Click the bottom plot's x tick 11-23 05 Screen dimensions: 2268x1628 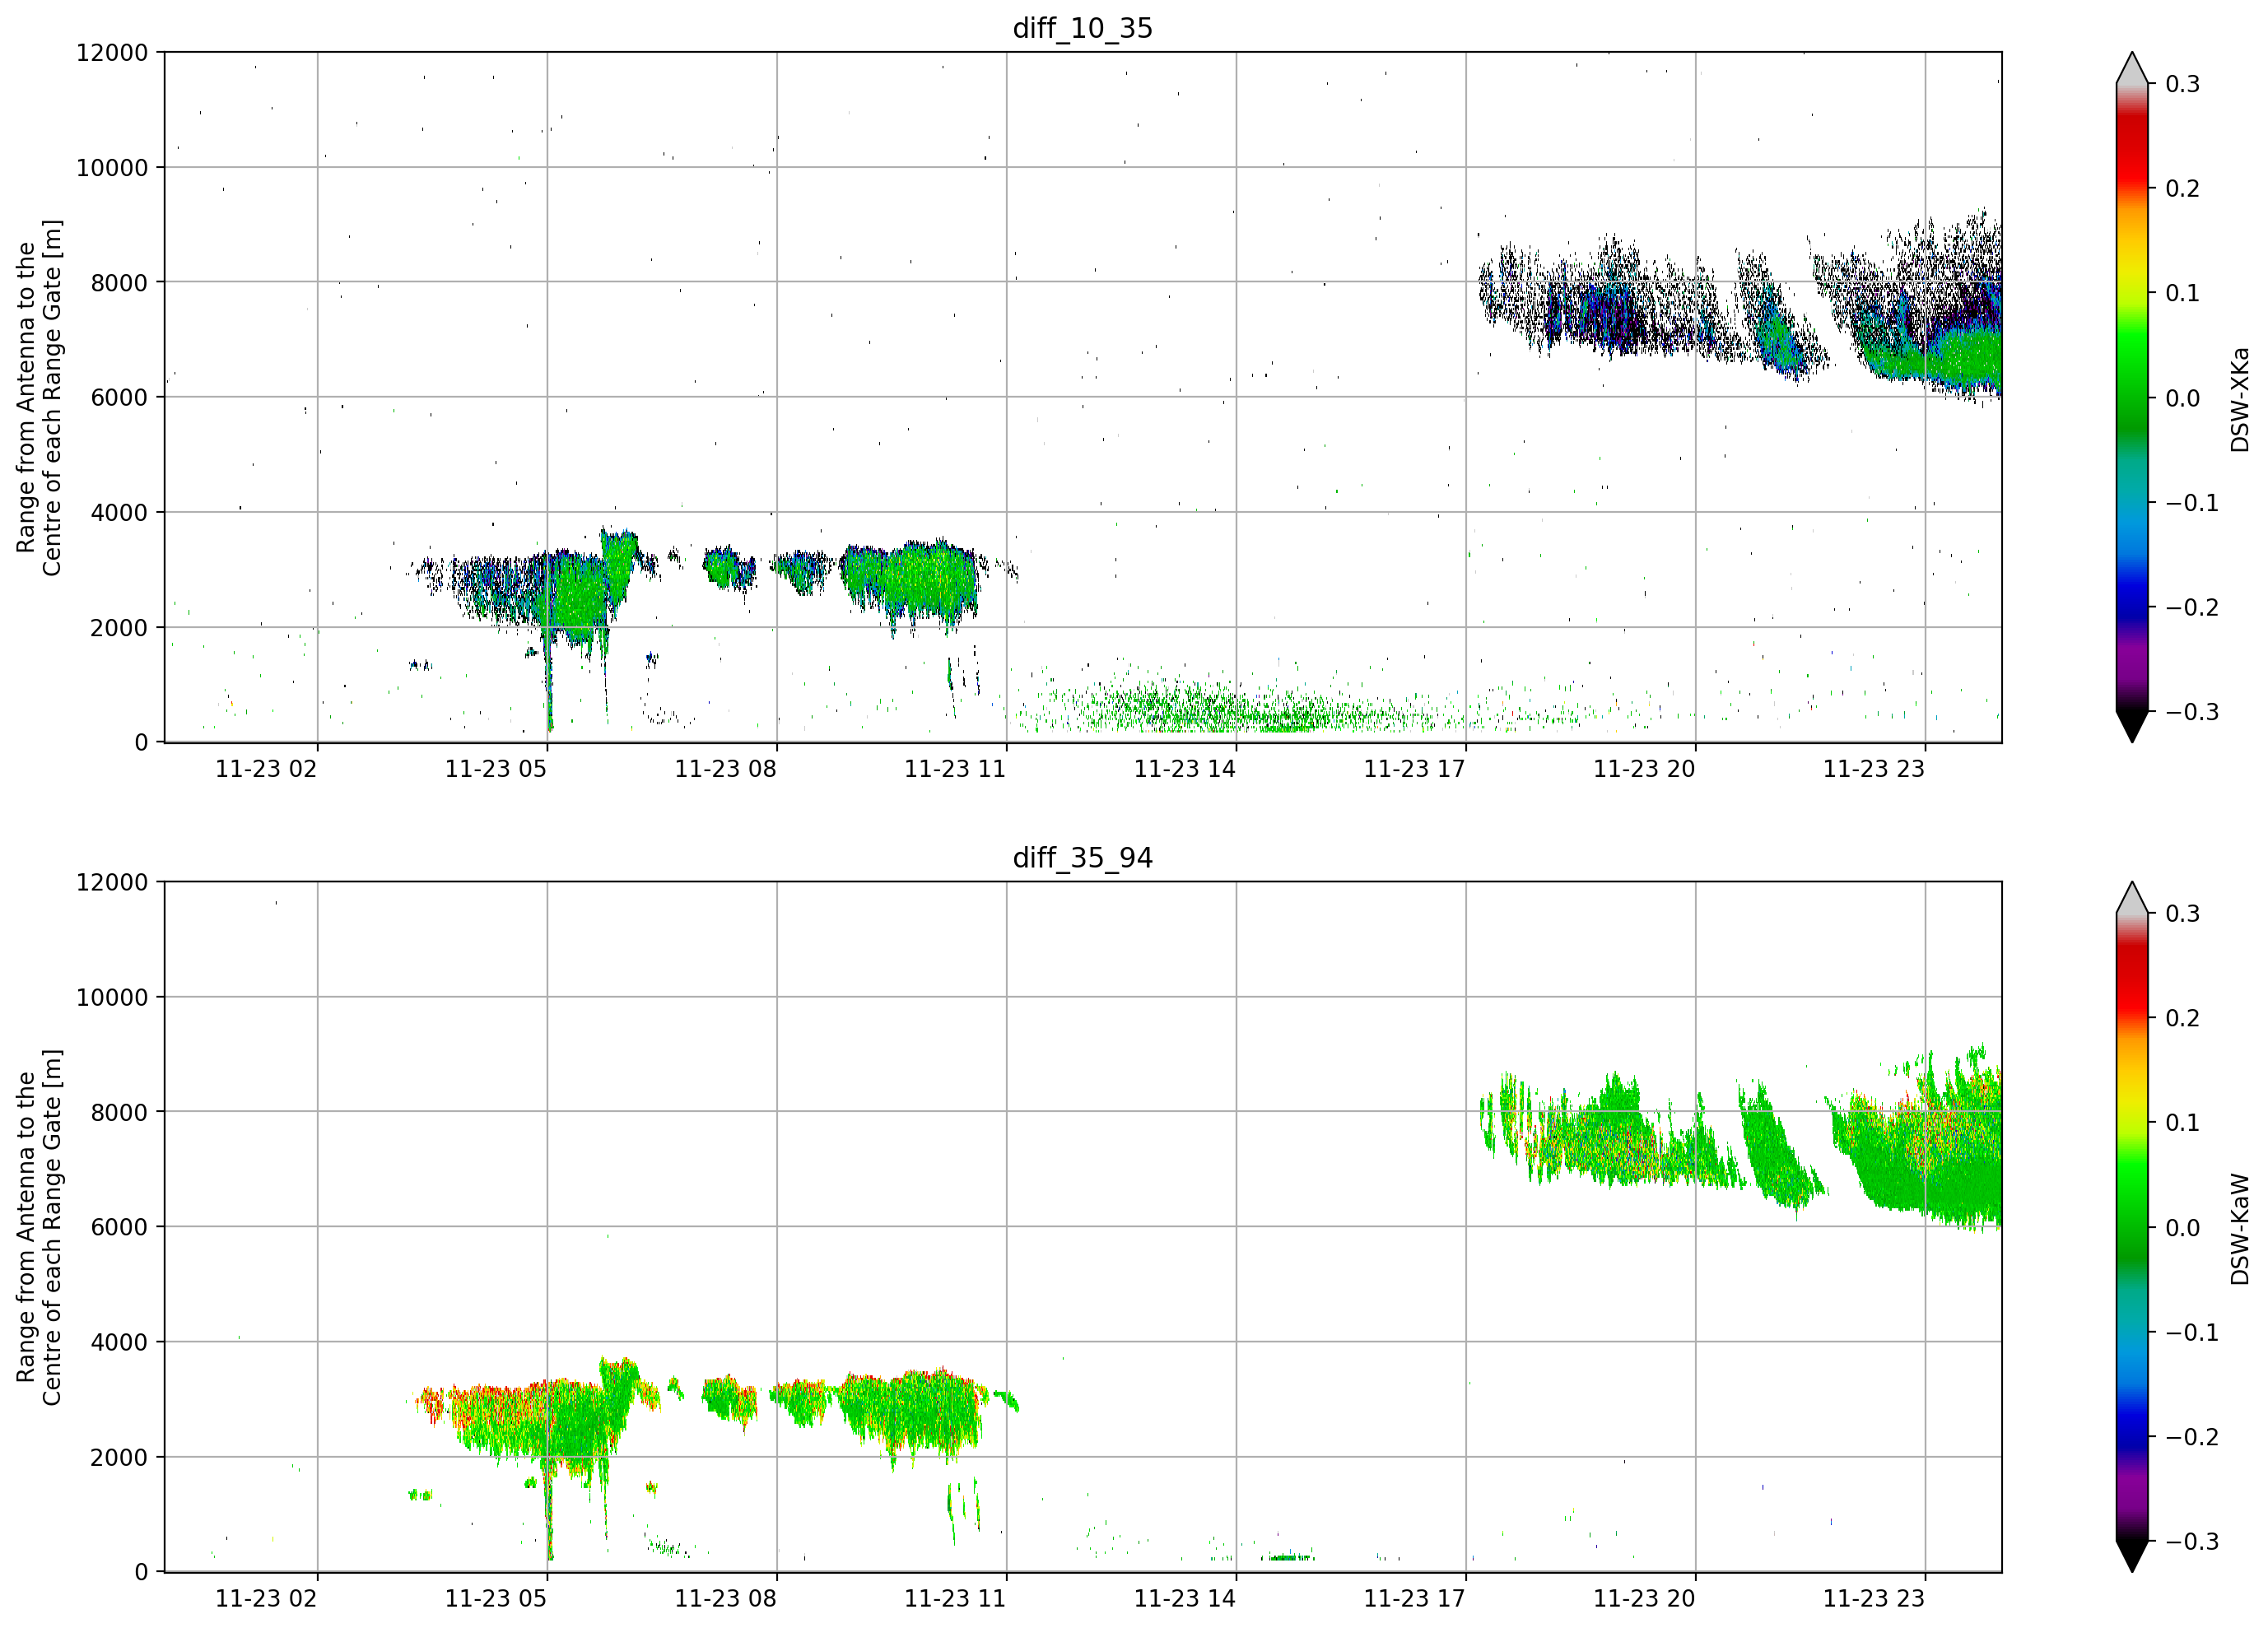pyautogui.click(x=496, y=1598)
